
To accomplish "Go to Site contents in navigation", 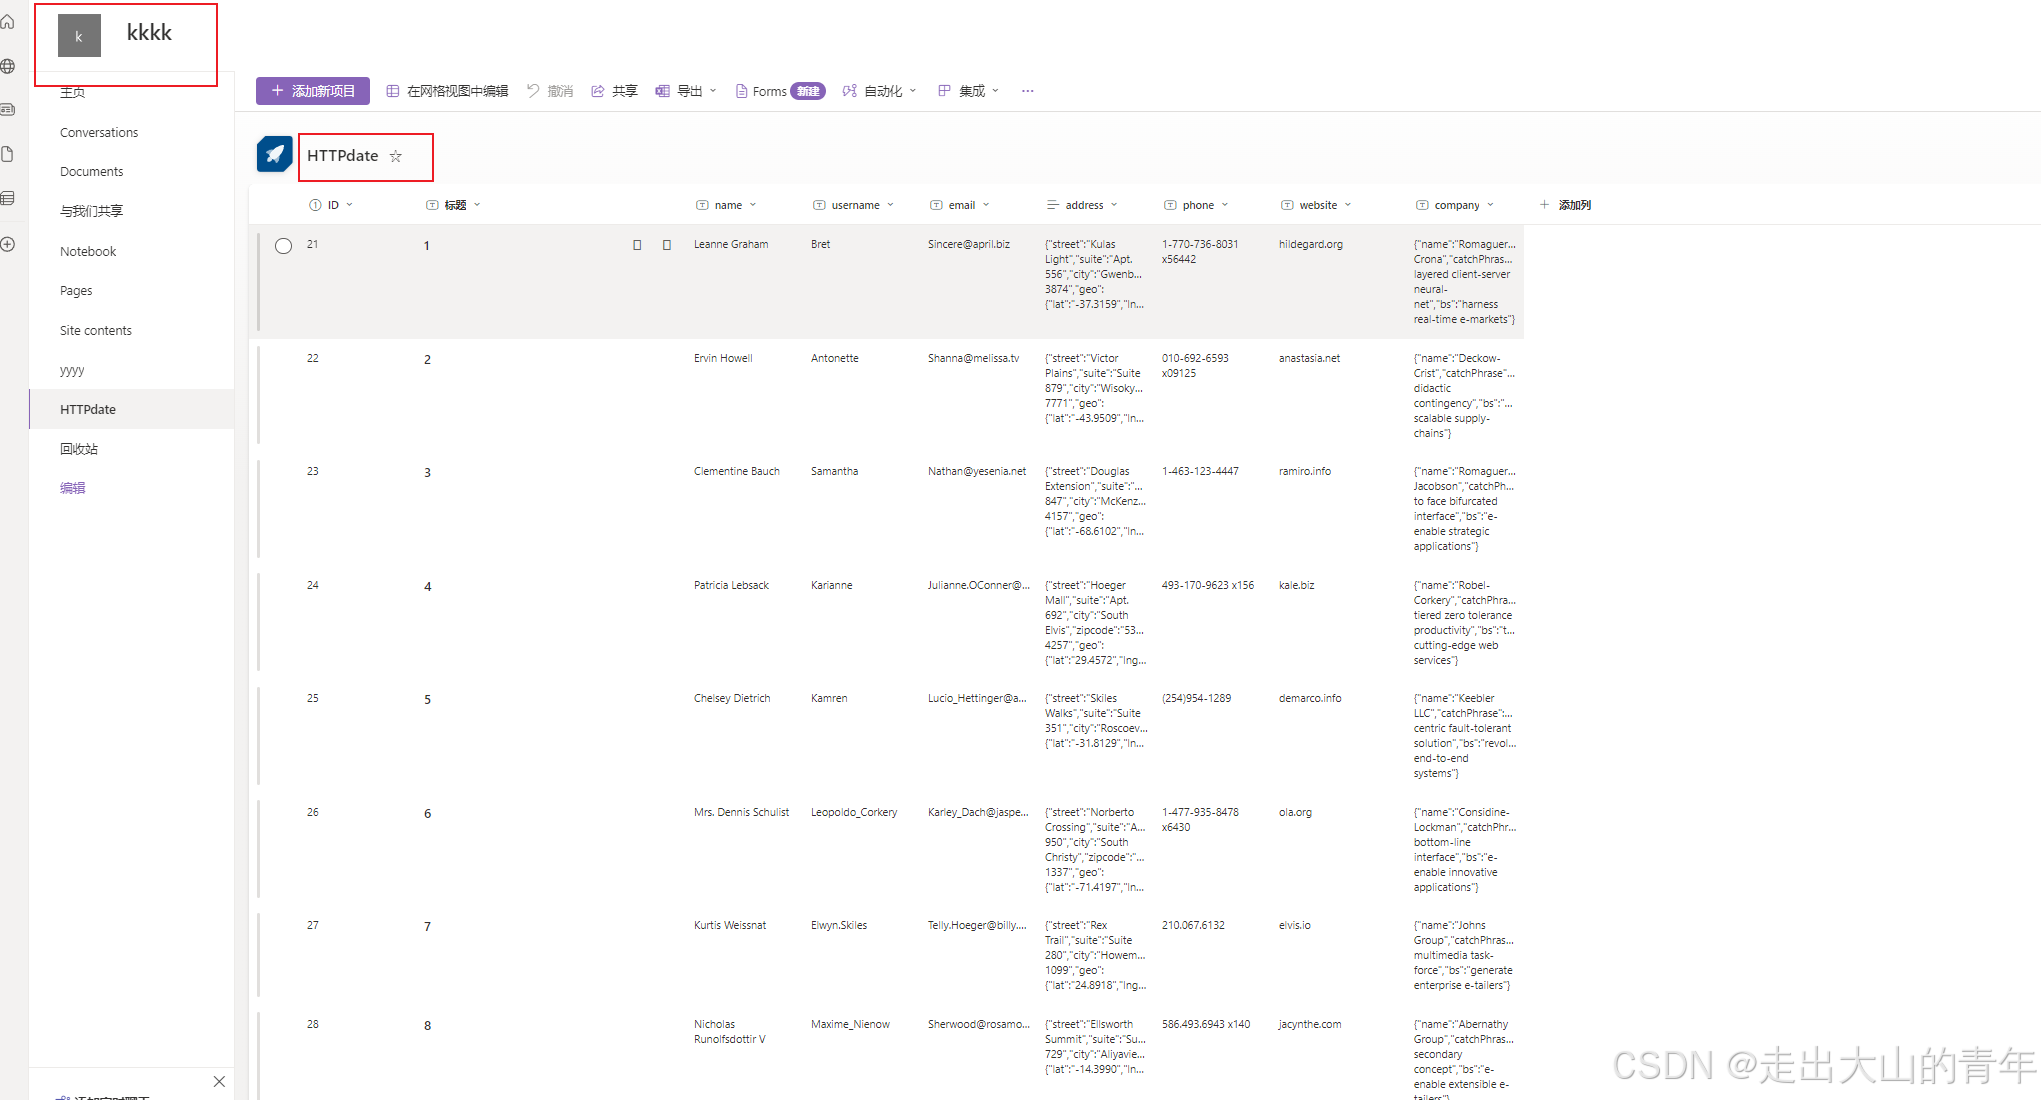I will coord(96,331).
